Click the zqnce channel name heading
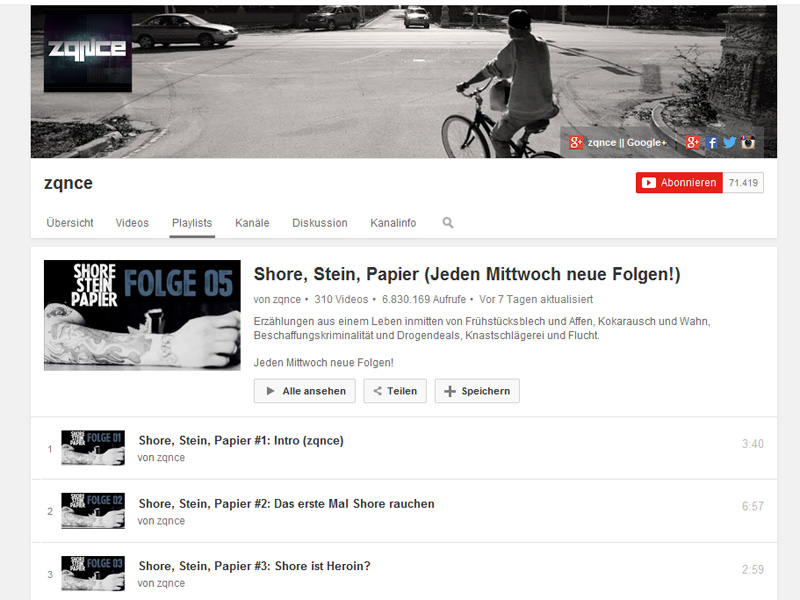This screenshot has width=800, height=600. tap(68, 183)
